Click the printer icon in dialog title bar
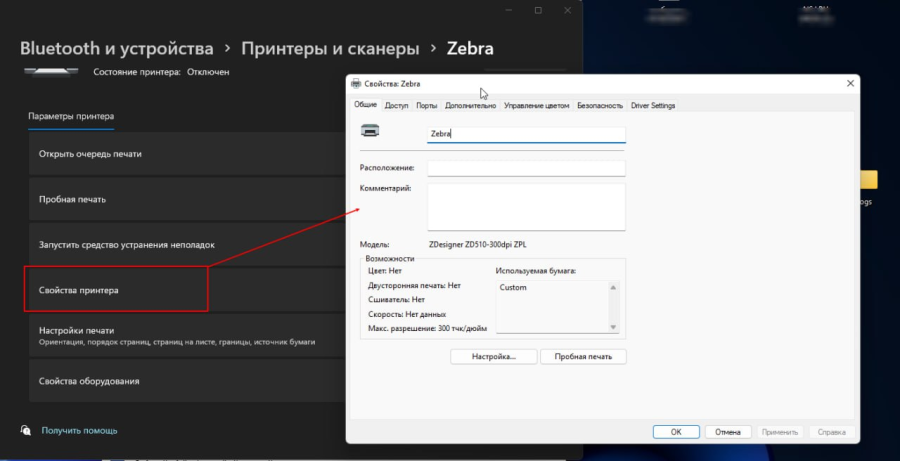Viewport: 900px width, 461px height. tap(356, 83)
